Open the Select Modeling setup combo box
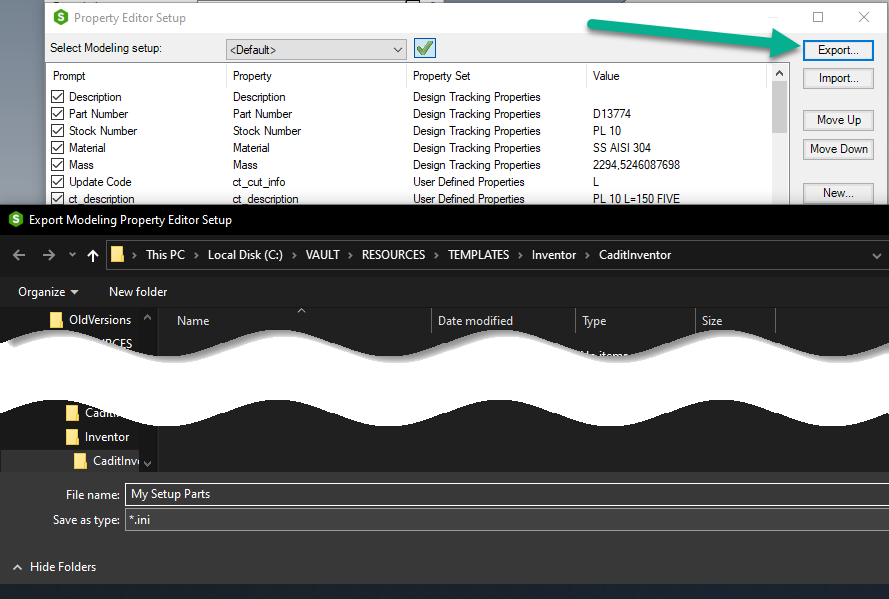The image size is (889, 599). coord(316,49)
